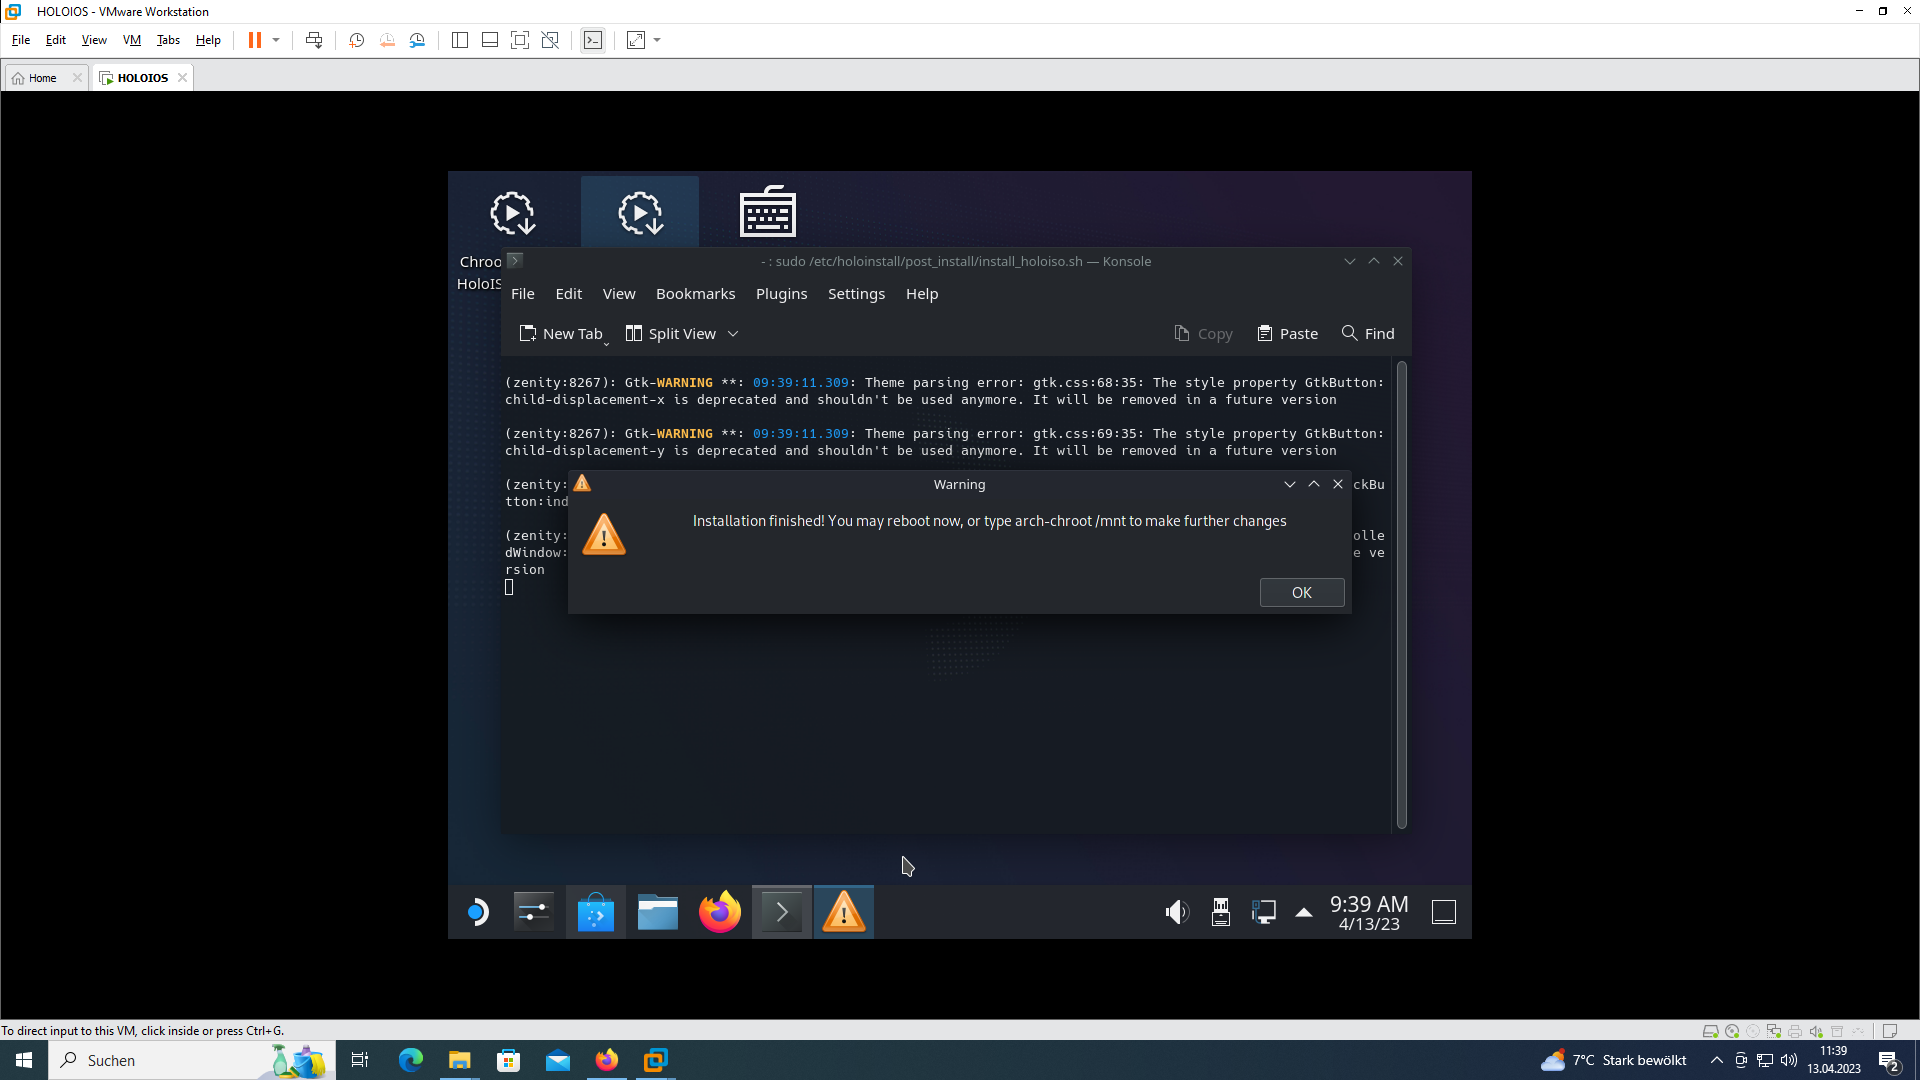Open Dolphin file manager in the panel

[x=657, y=911]
